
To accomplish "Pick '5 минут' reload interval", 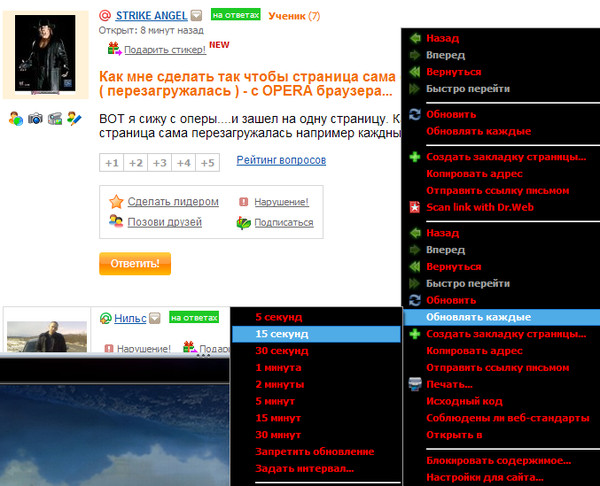I will pos(275,401).
